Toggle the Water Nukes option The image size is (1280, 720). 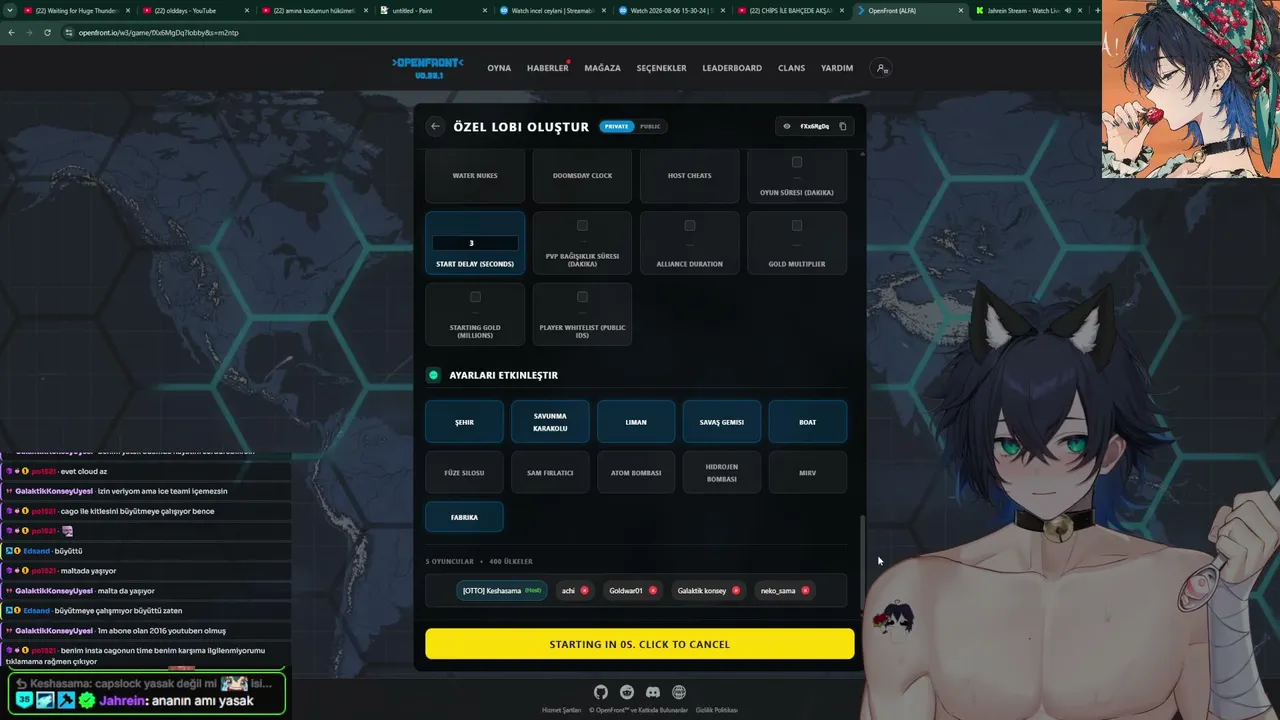475,176
